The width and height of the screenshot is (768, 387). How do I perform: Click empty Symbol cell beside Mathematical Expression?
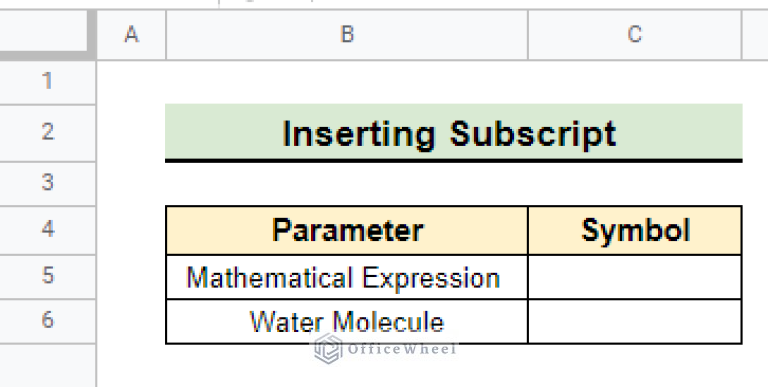click(x=635, y=277)
